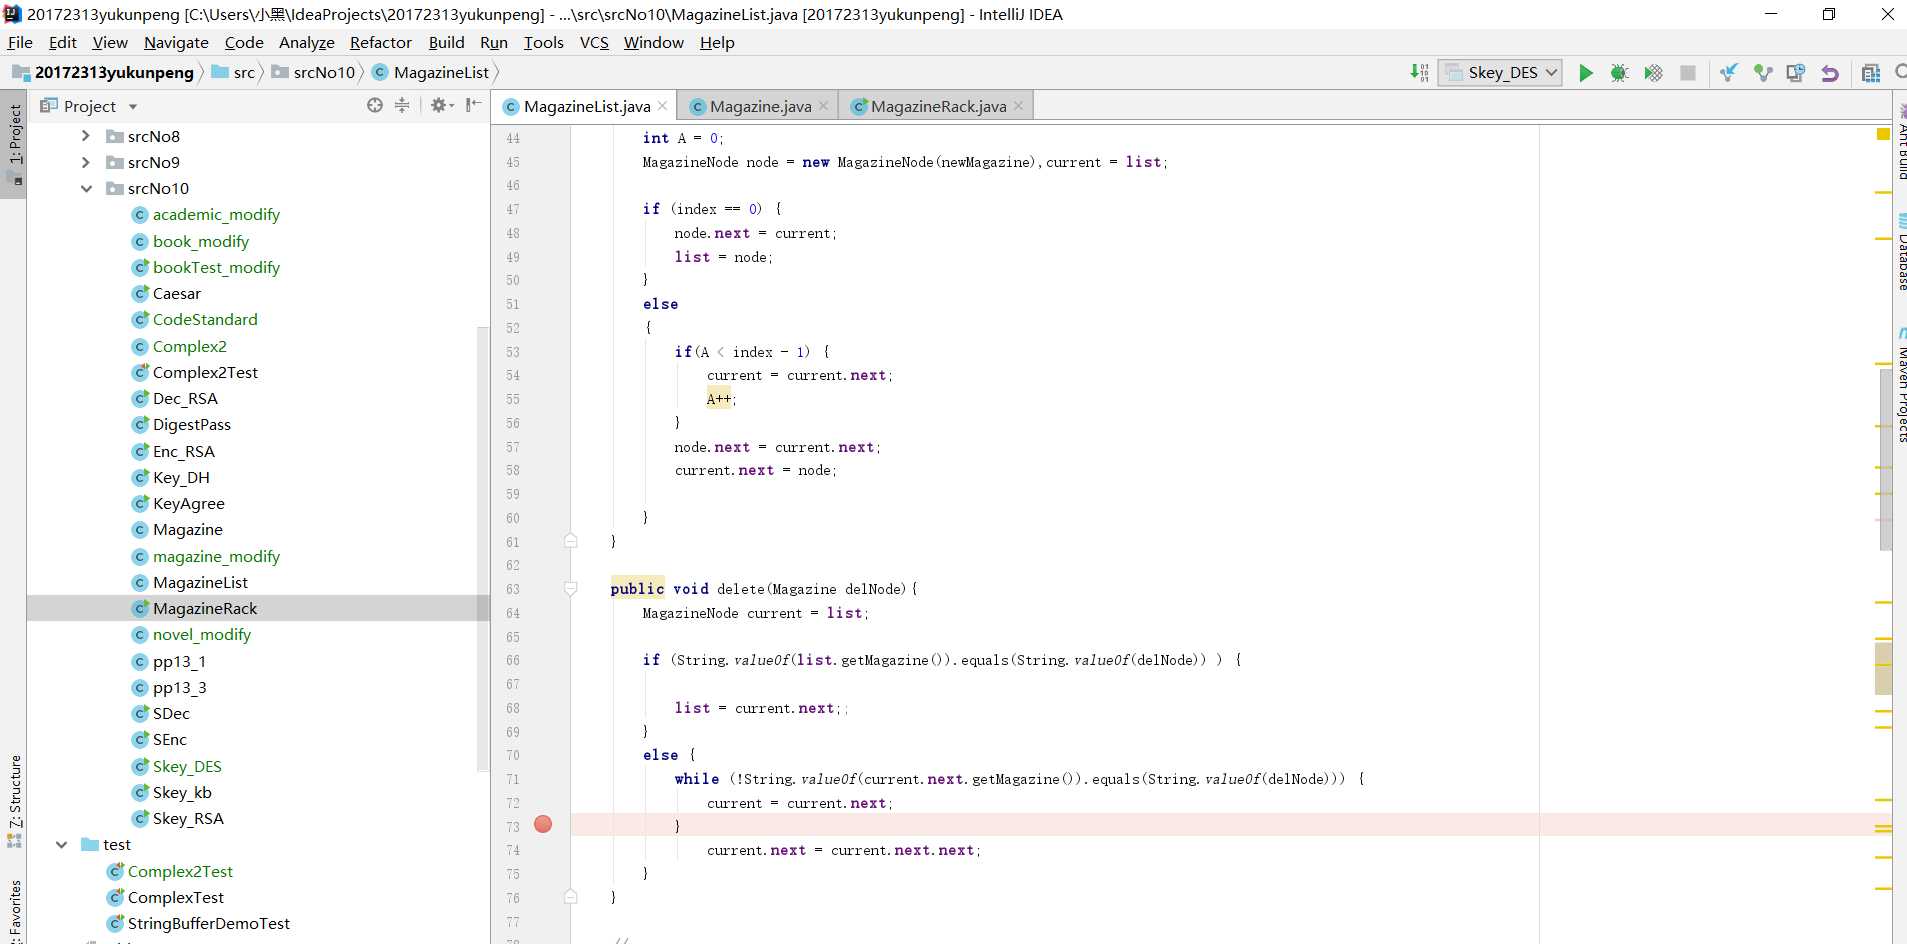Update project from VCS icon
This screenshot has height=944, width=1907.
[1728, 73]
